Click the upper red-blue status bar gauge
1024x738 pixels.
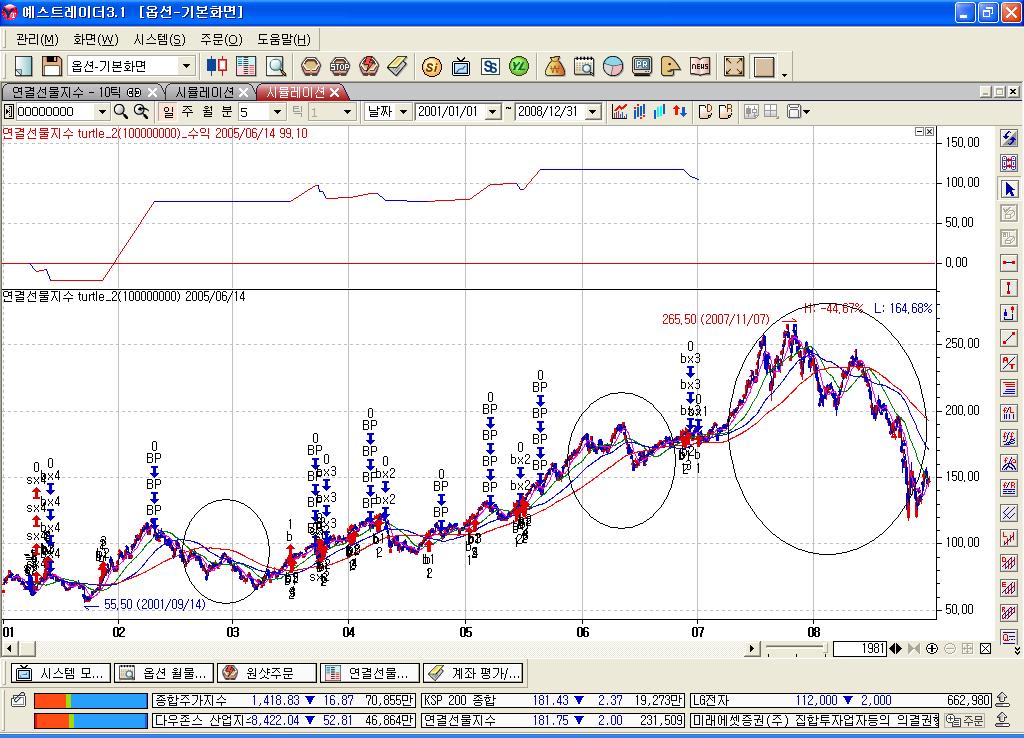click(x=91, y=700)
